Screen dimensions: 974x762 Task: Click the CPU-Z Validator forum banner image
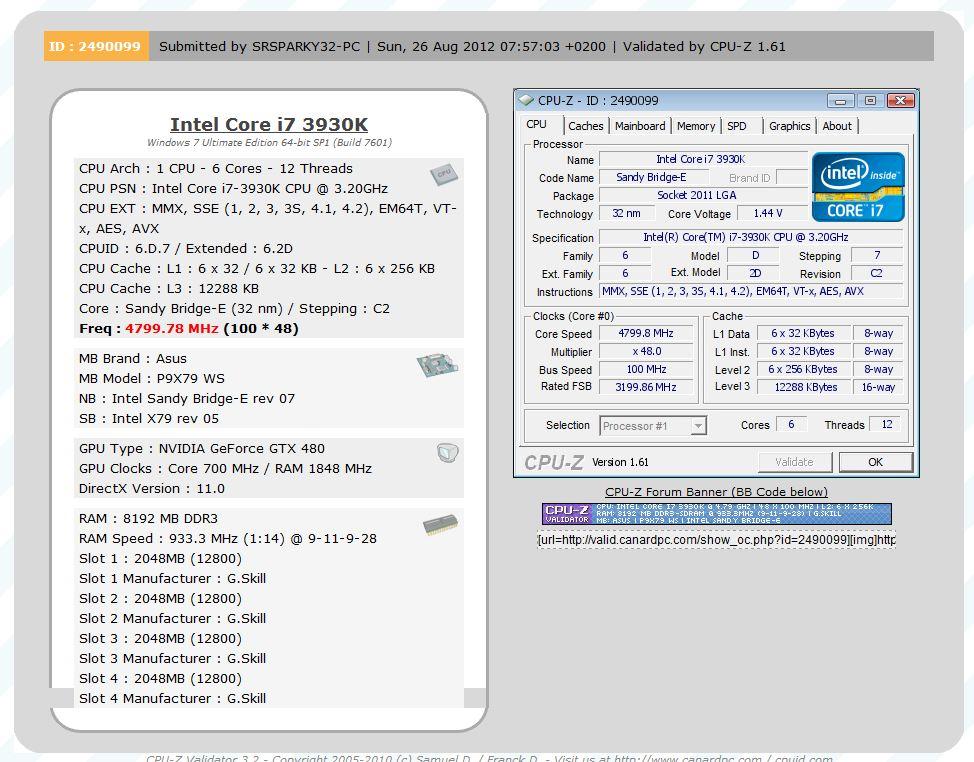pyautogui.click(x=716, y=514)
